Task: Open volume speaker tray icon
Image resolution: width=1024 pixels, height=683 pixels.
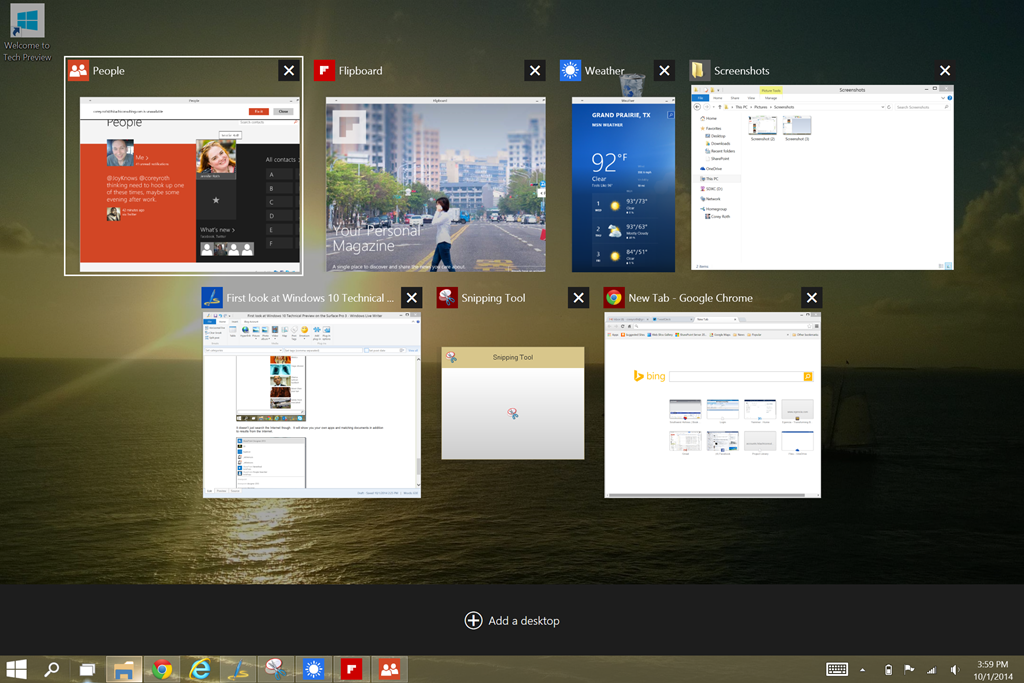Action: pos(954,669)
